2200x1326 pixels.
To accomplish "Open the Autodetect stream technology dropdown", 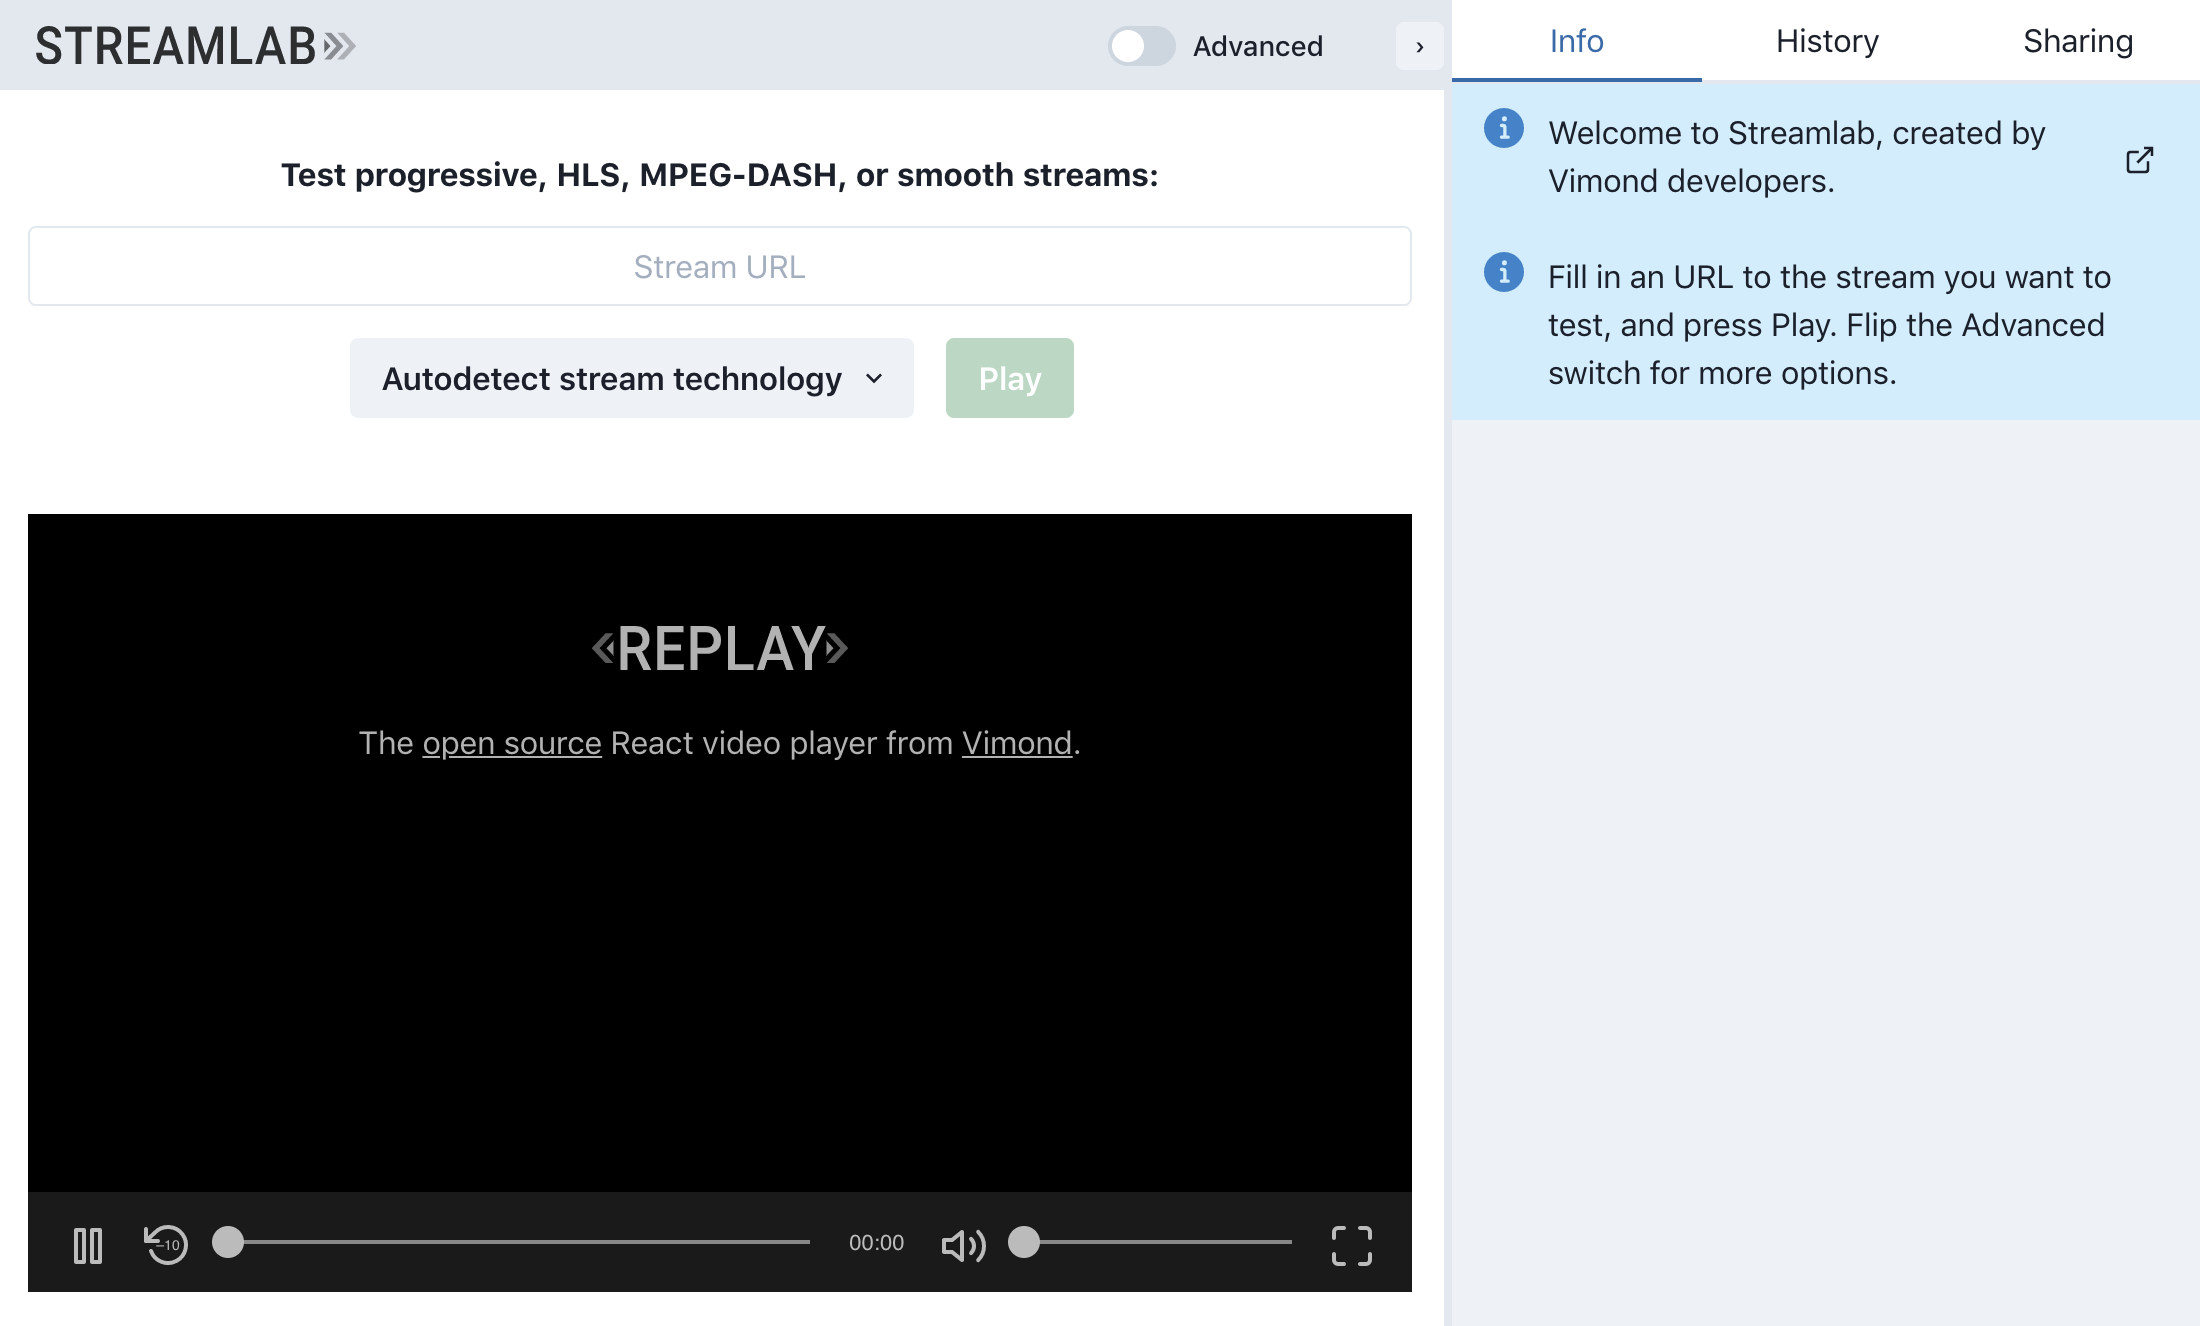I will (x=631, y=379).
